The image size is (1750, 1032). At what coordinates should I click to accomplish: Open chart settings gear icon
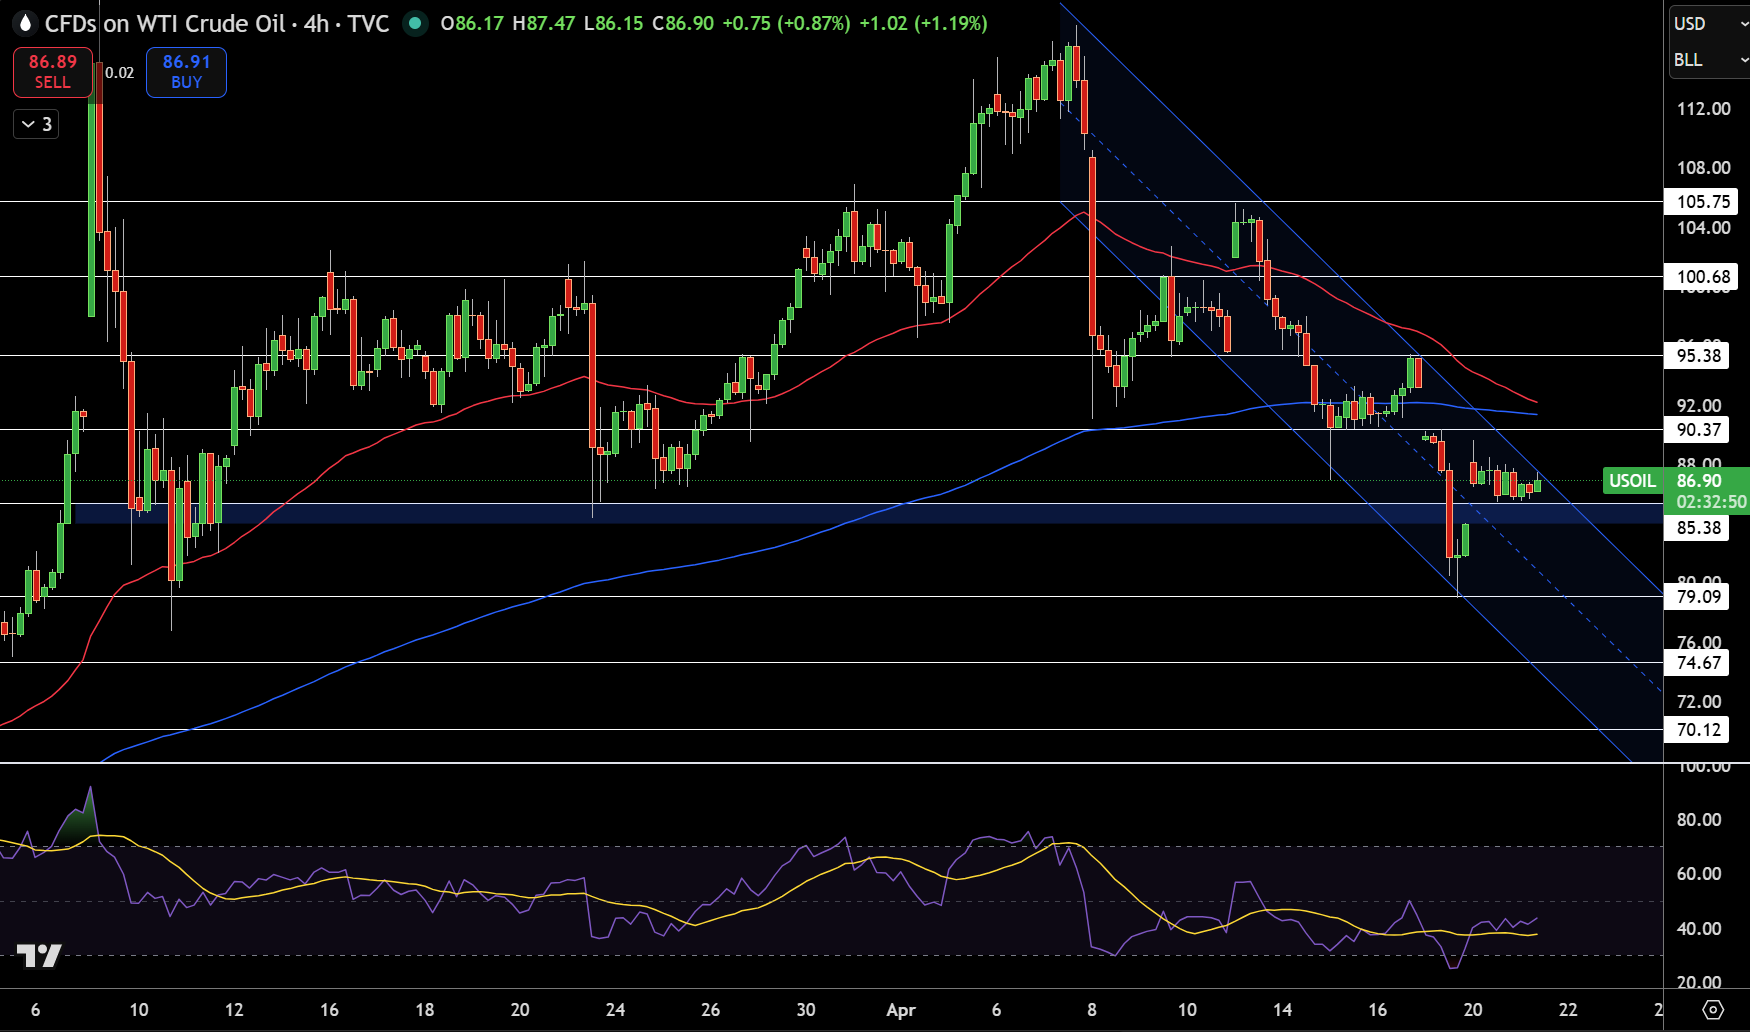click(1713, 1009)
